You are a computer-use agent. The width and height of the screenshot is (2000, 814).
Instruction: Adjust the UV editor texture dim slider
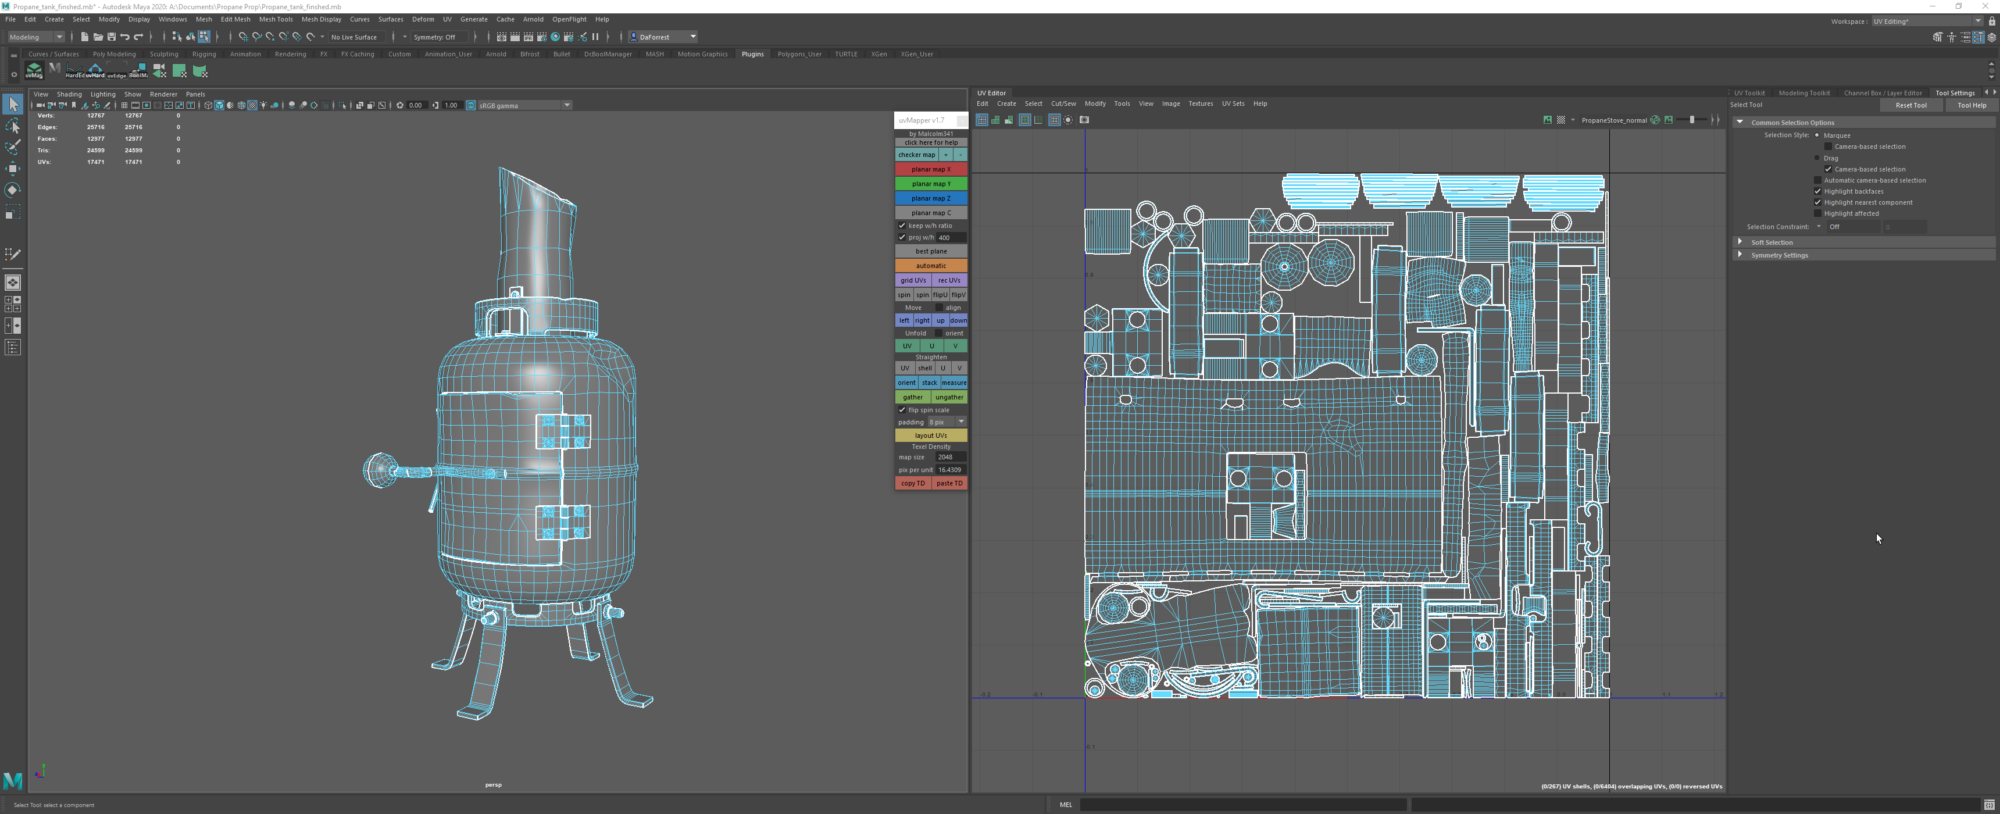[1692, 120]
